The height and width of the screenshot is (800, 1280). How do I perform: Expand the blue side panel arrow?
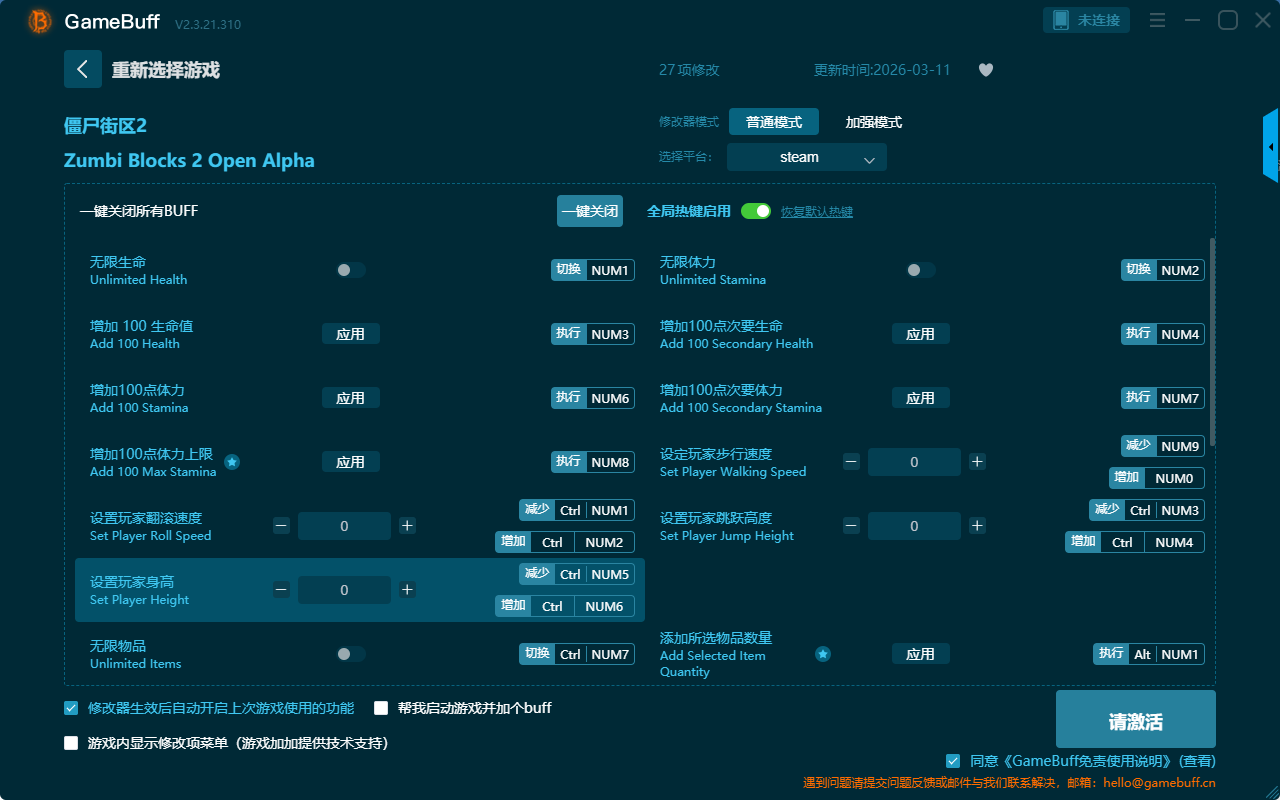[x=1271, y=147]
